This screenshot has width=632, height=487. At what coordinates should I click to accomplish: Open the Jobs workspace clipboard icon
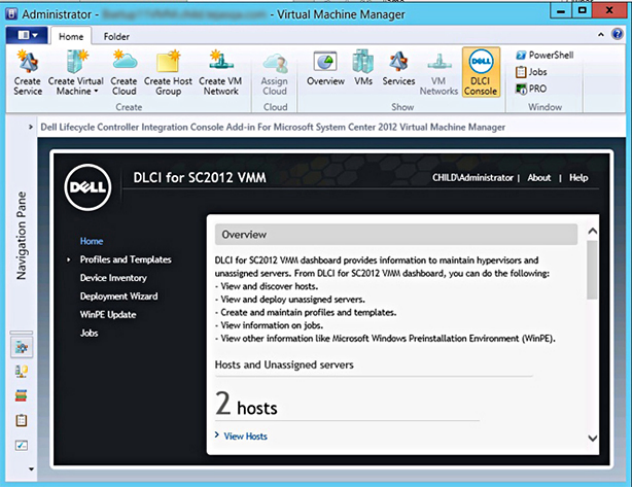[x=21, y=420]
